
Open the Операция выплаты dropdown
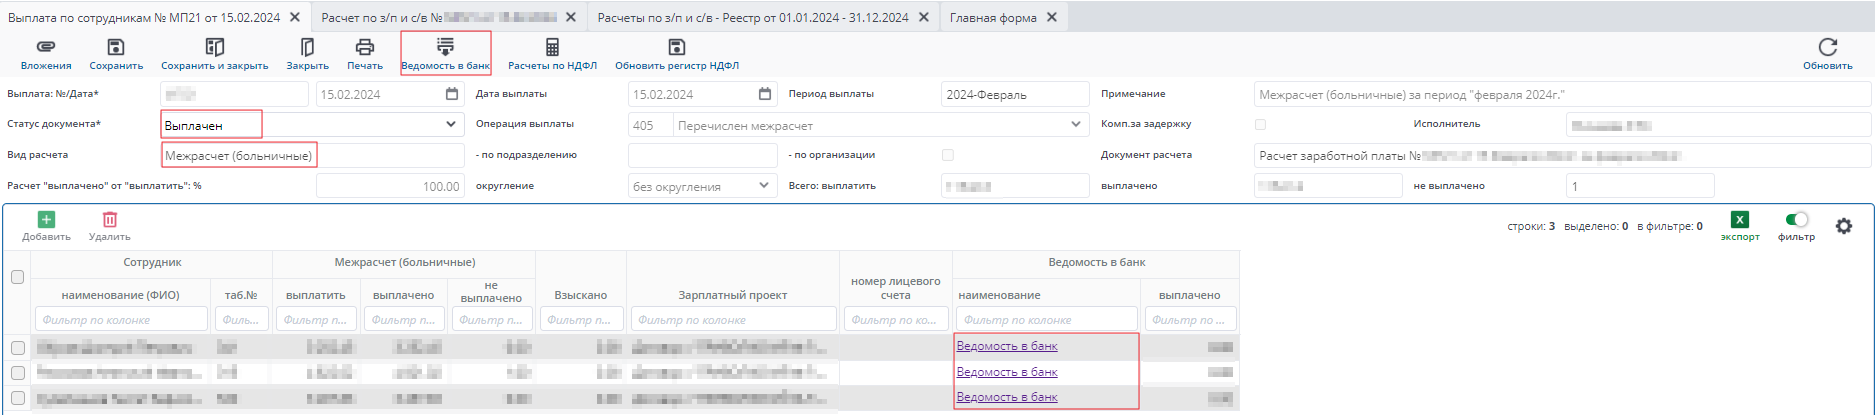click(1076, 125)
